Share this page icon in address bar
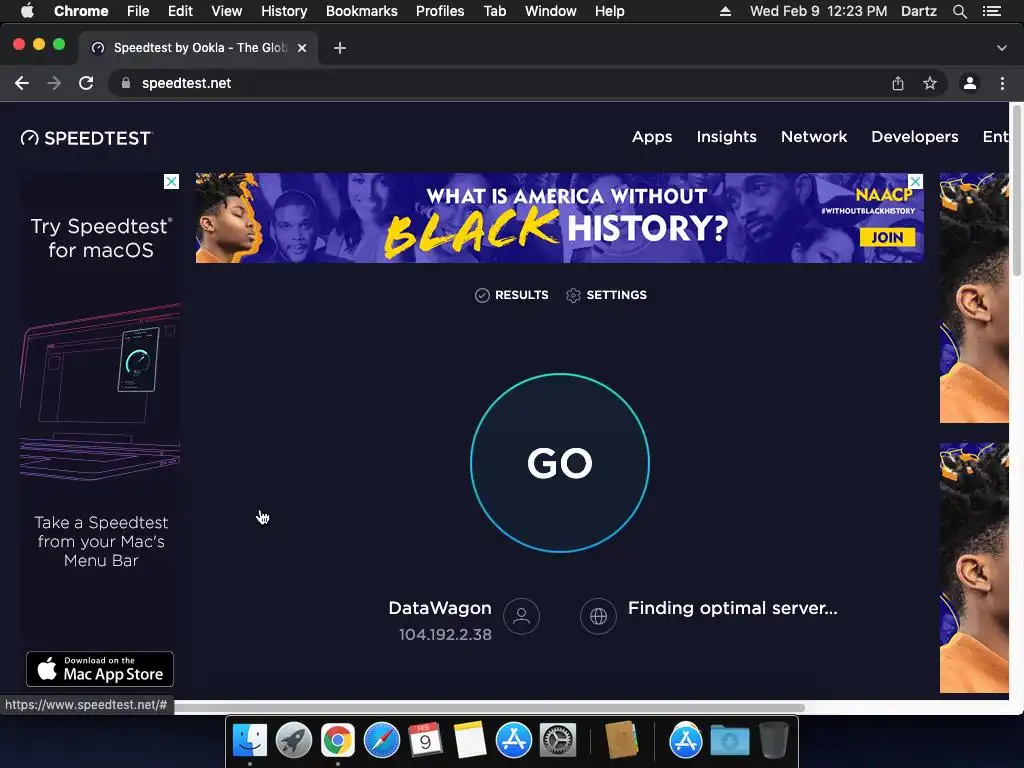 click(x=898, y=83)
